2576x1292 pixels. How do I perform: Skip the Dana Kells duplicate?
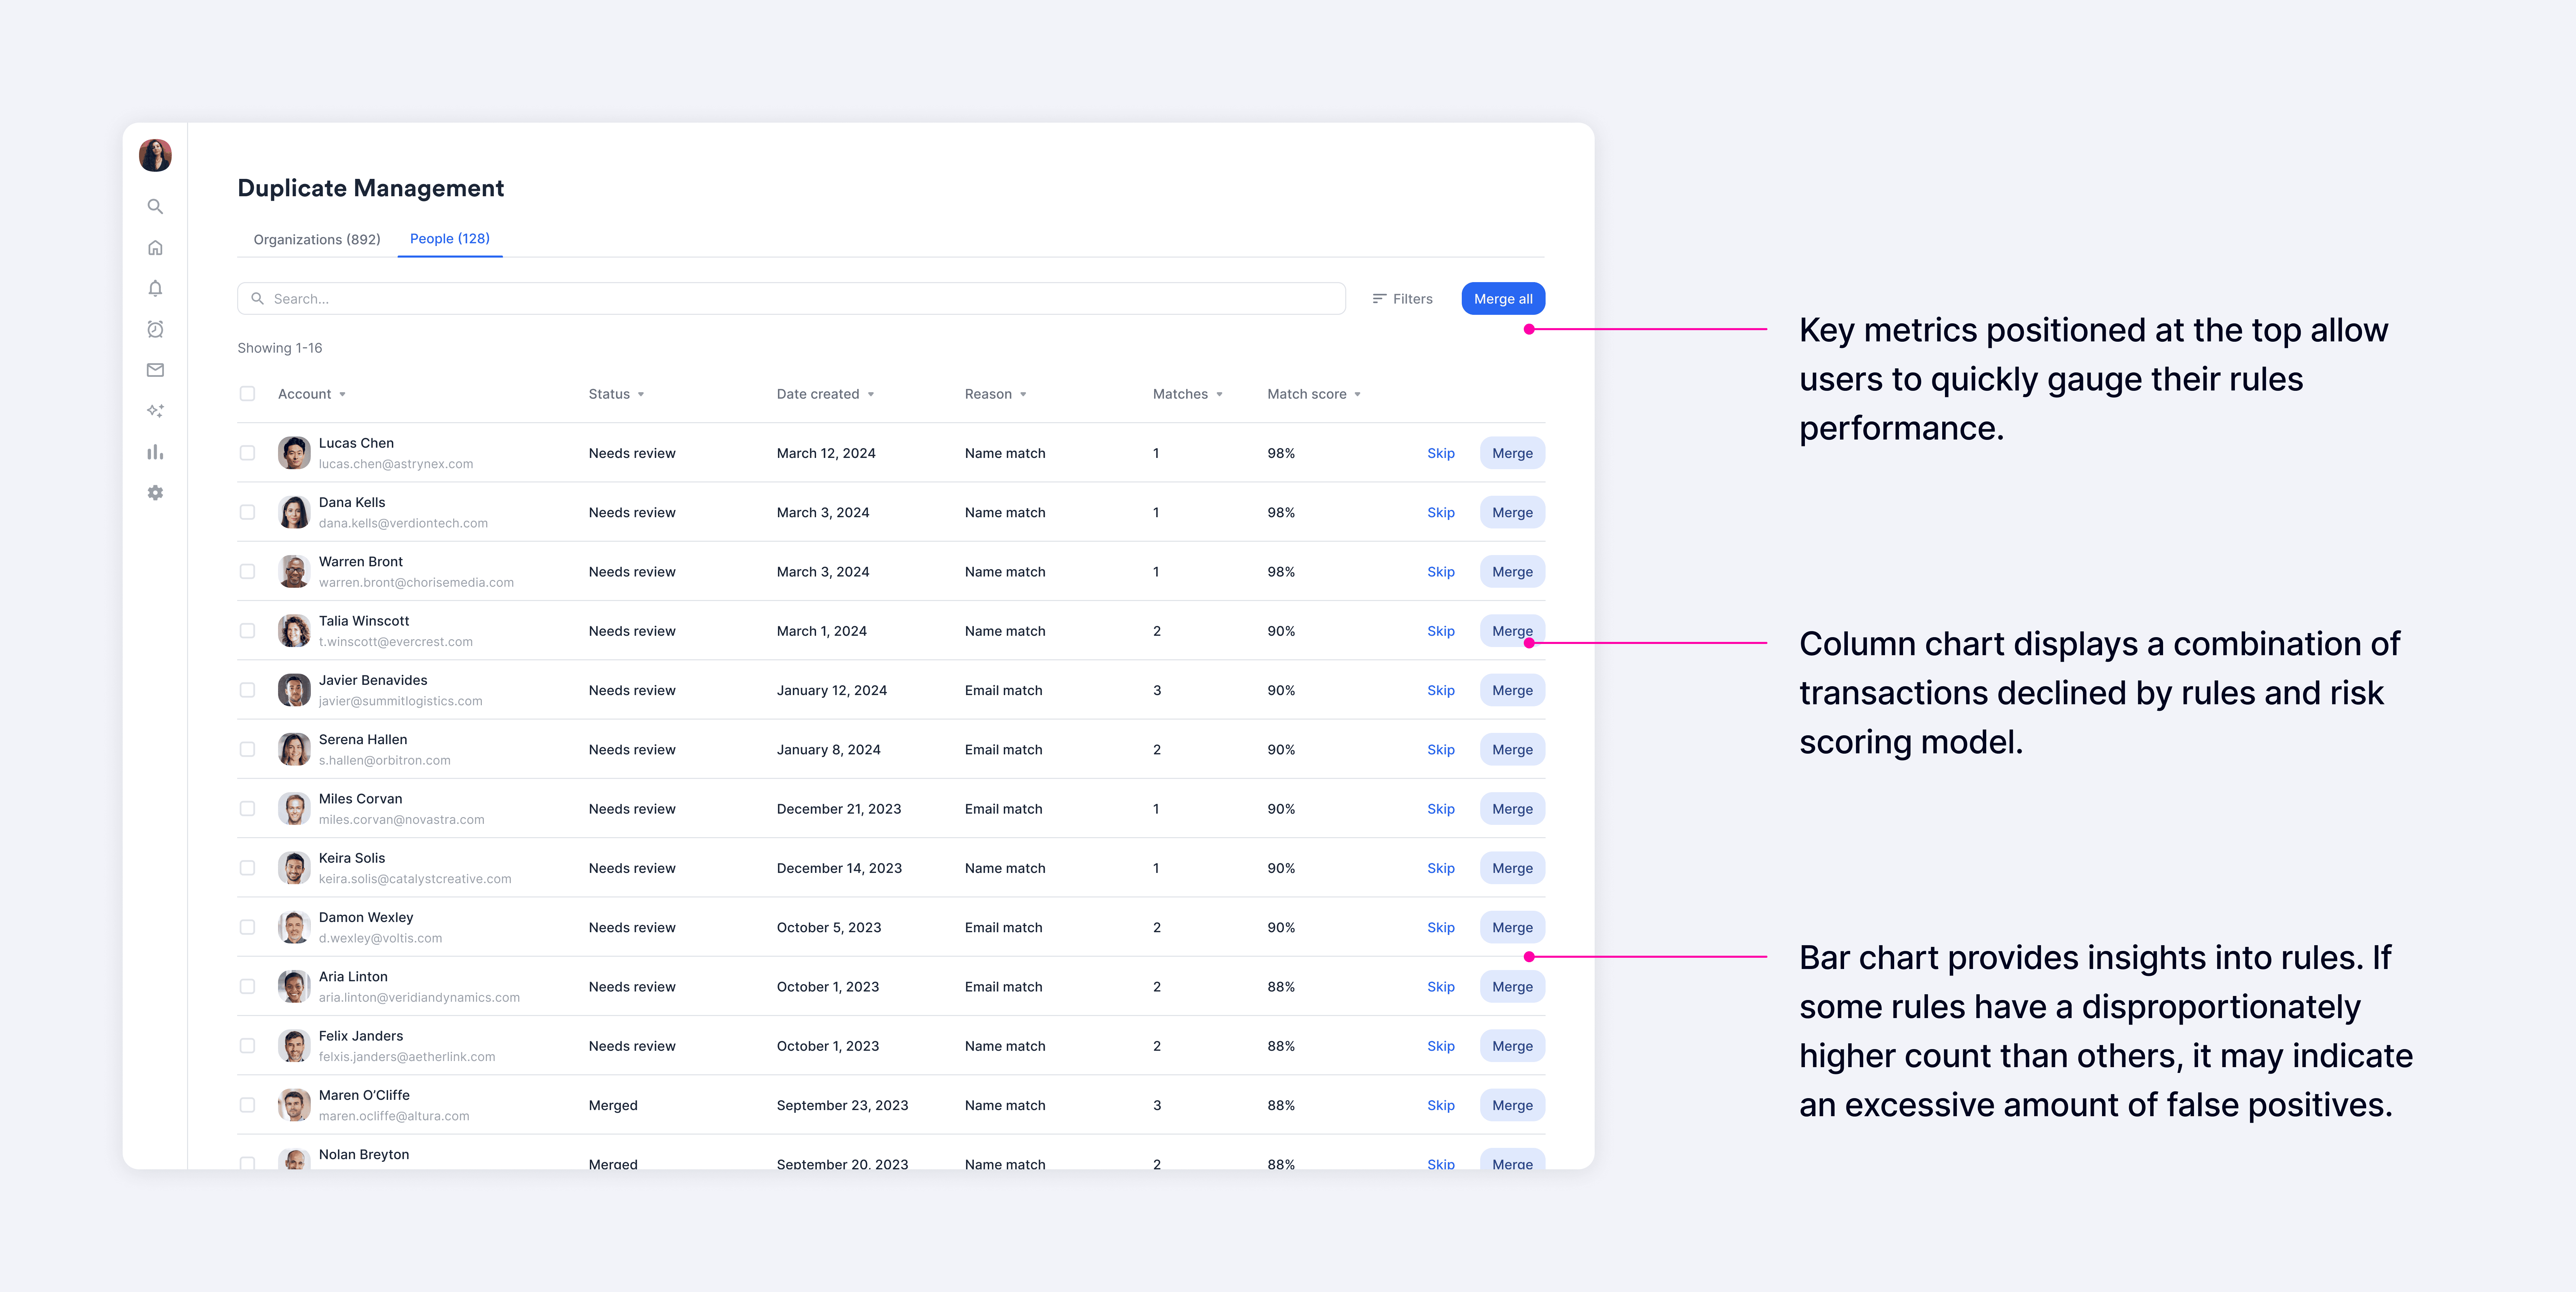pos(1440,512)
